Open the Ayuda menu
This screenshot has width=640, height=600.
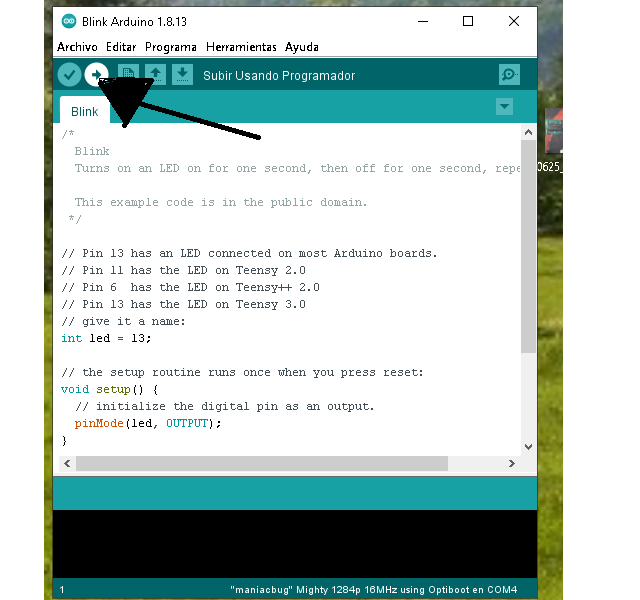(302, 47)
